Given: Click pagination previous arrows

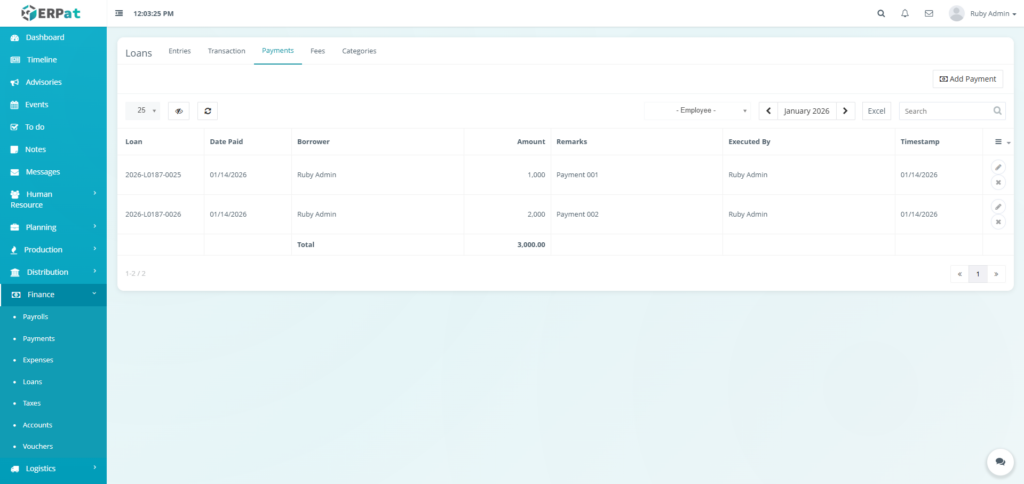Looking at the screenshot, I should [959, 274].
